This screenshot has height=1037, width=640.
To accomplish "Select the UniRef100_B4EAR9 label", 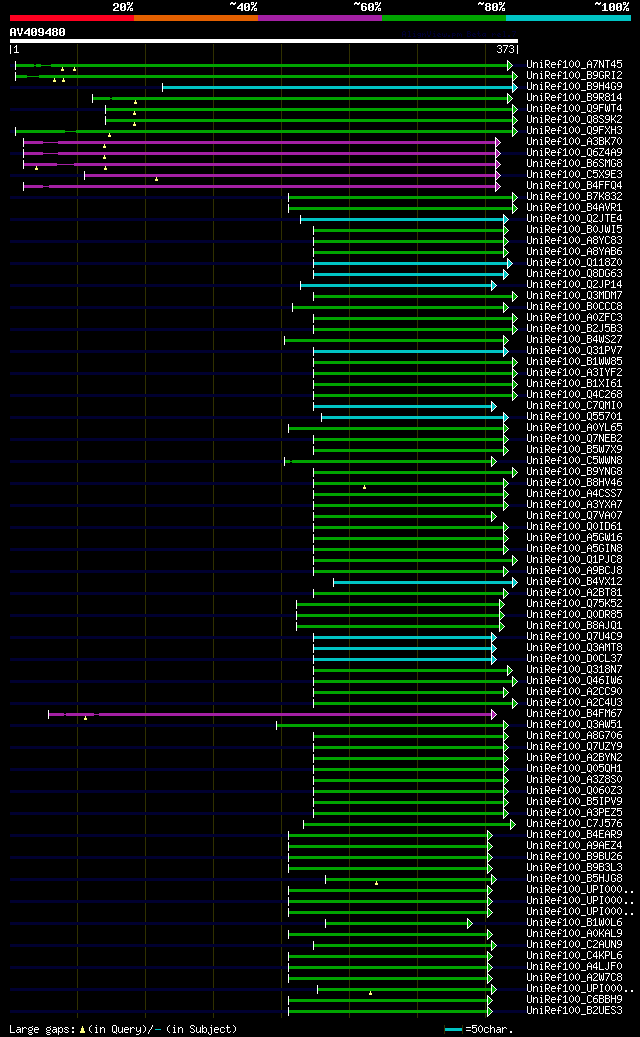I will [574, 835].
